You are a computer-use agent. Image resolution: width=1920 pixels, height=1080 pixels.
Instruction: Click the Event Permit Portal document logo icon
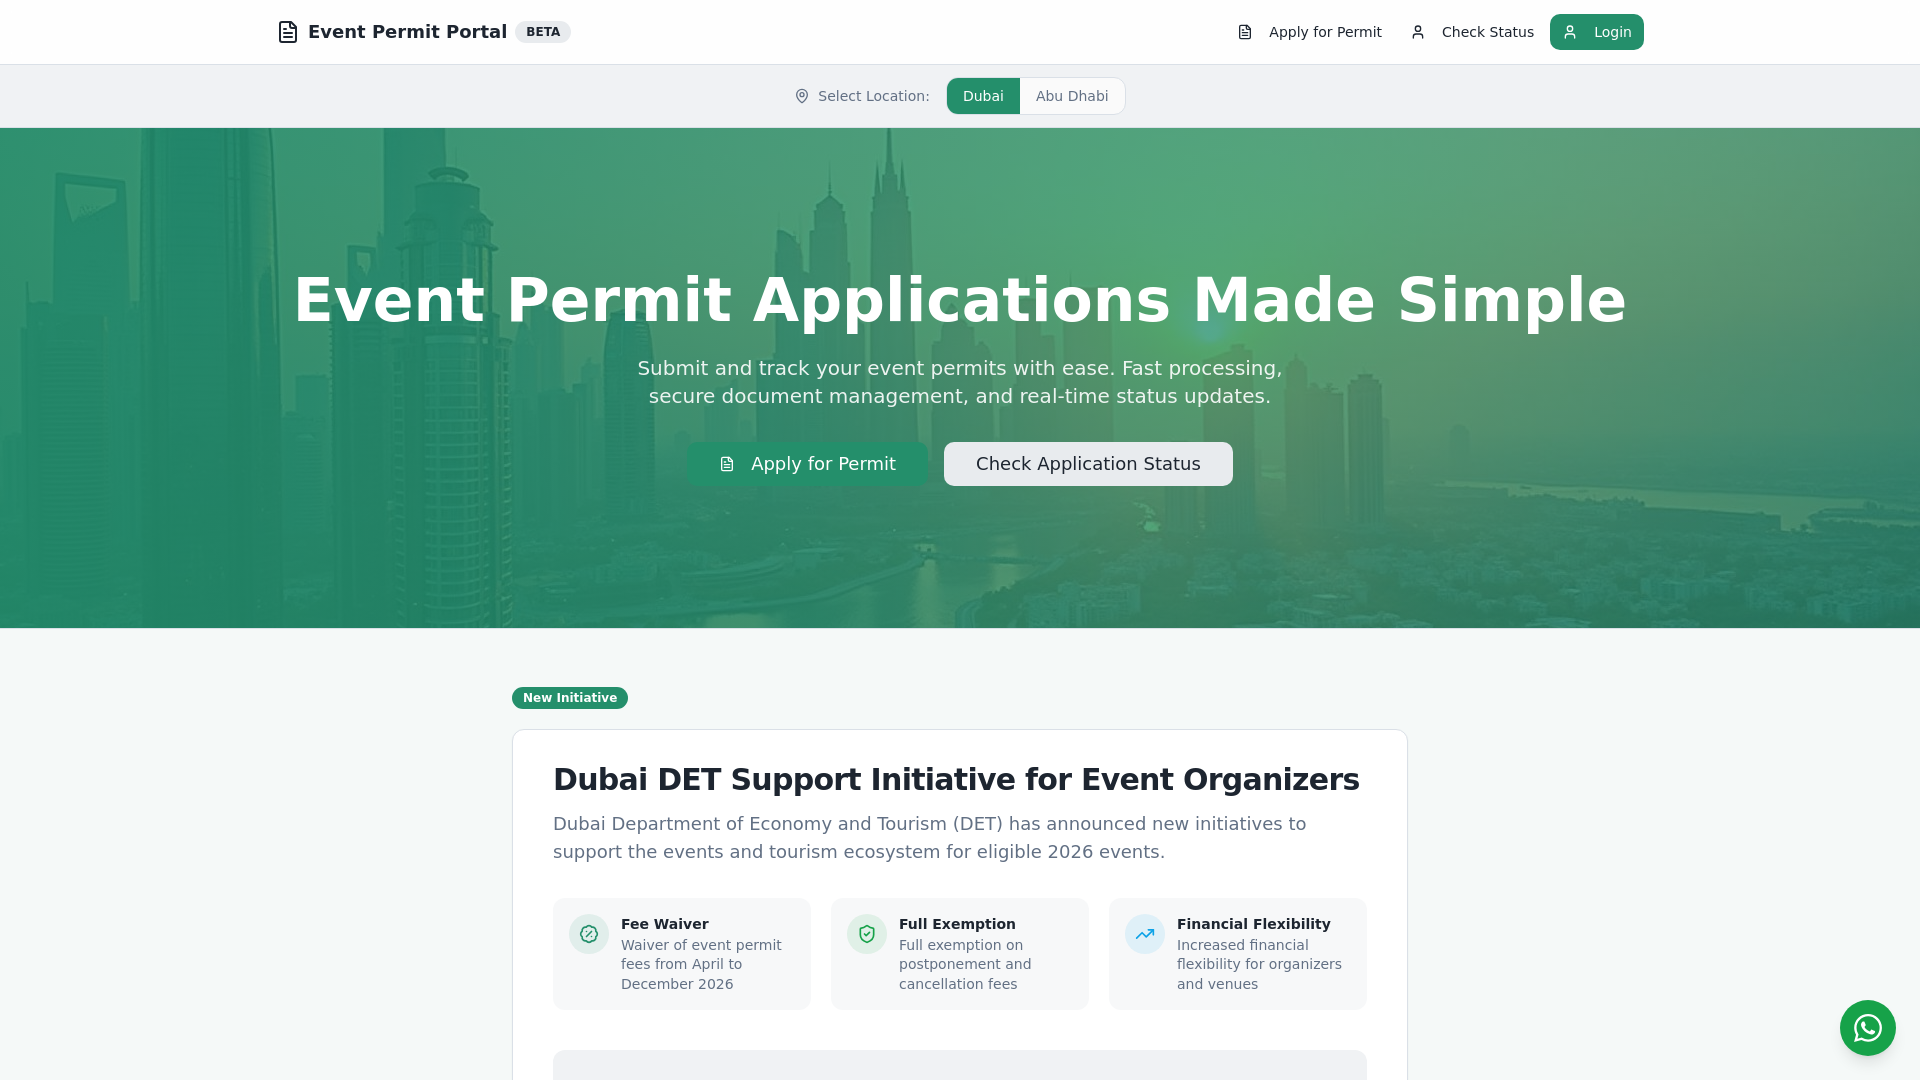tap(288, 32)
